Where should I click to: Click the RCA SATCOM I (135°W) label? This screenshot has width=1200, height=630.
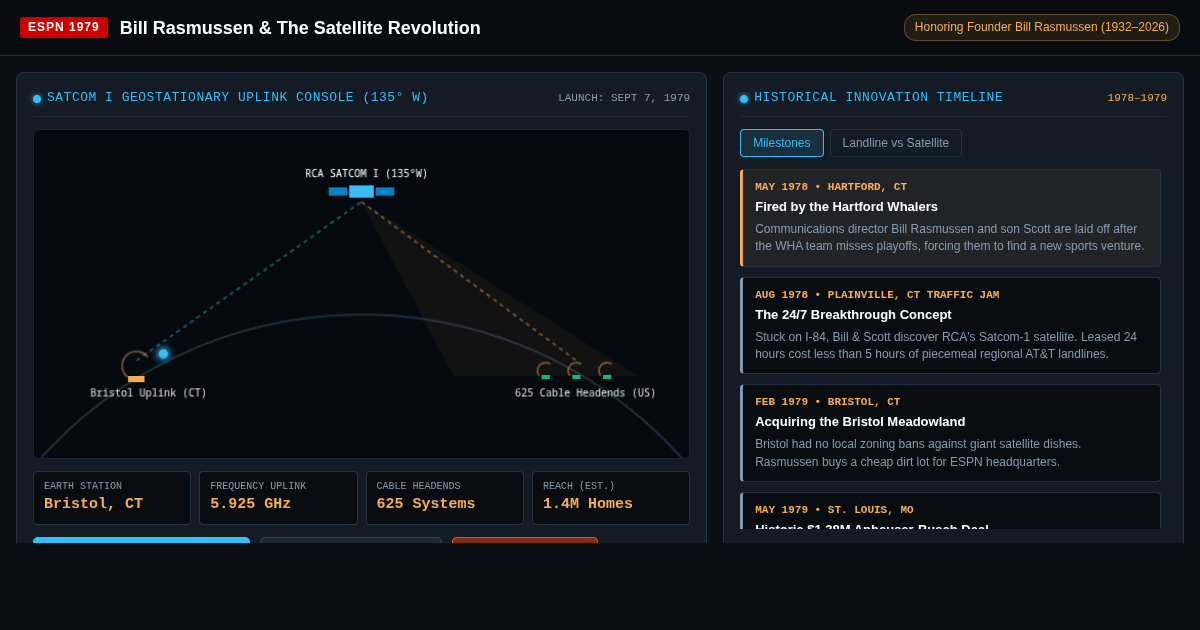366,174
